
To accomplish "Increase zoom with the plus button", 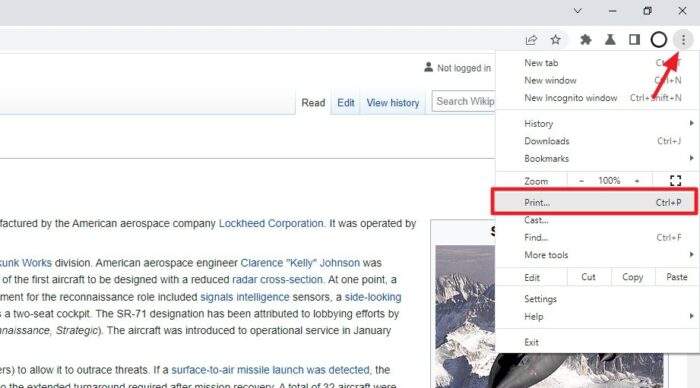I will (x=637, y=181).
